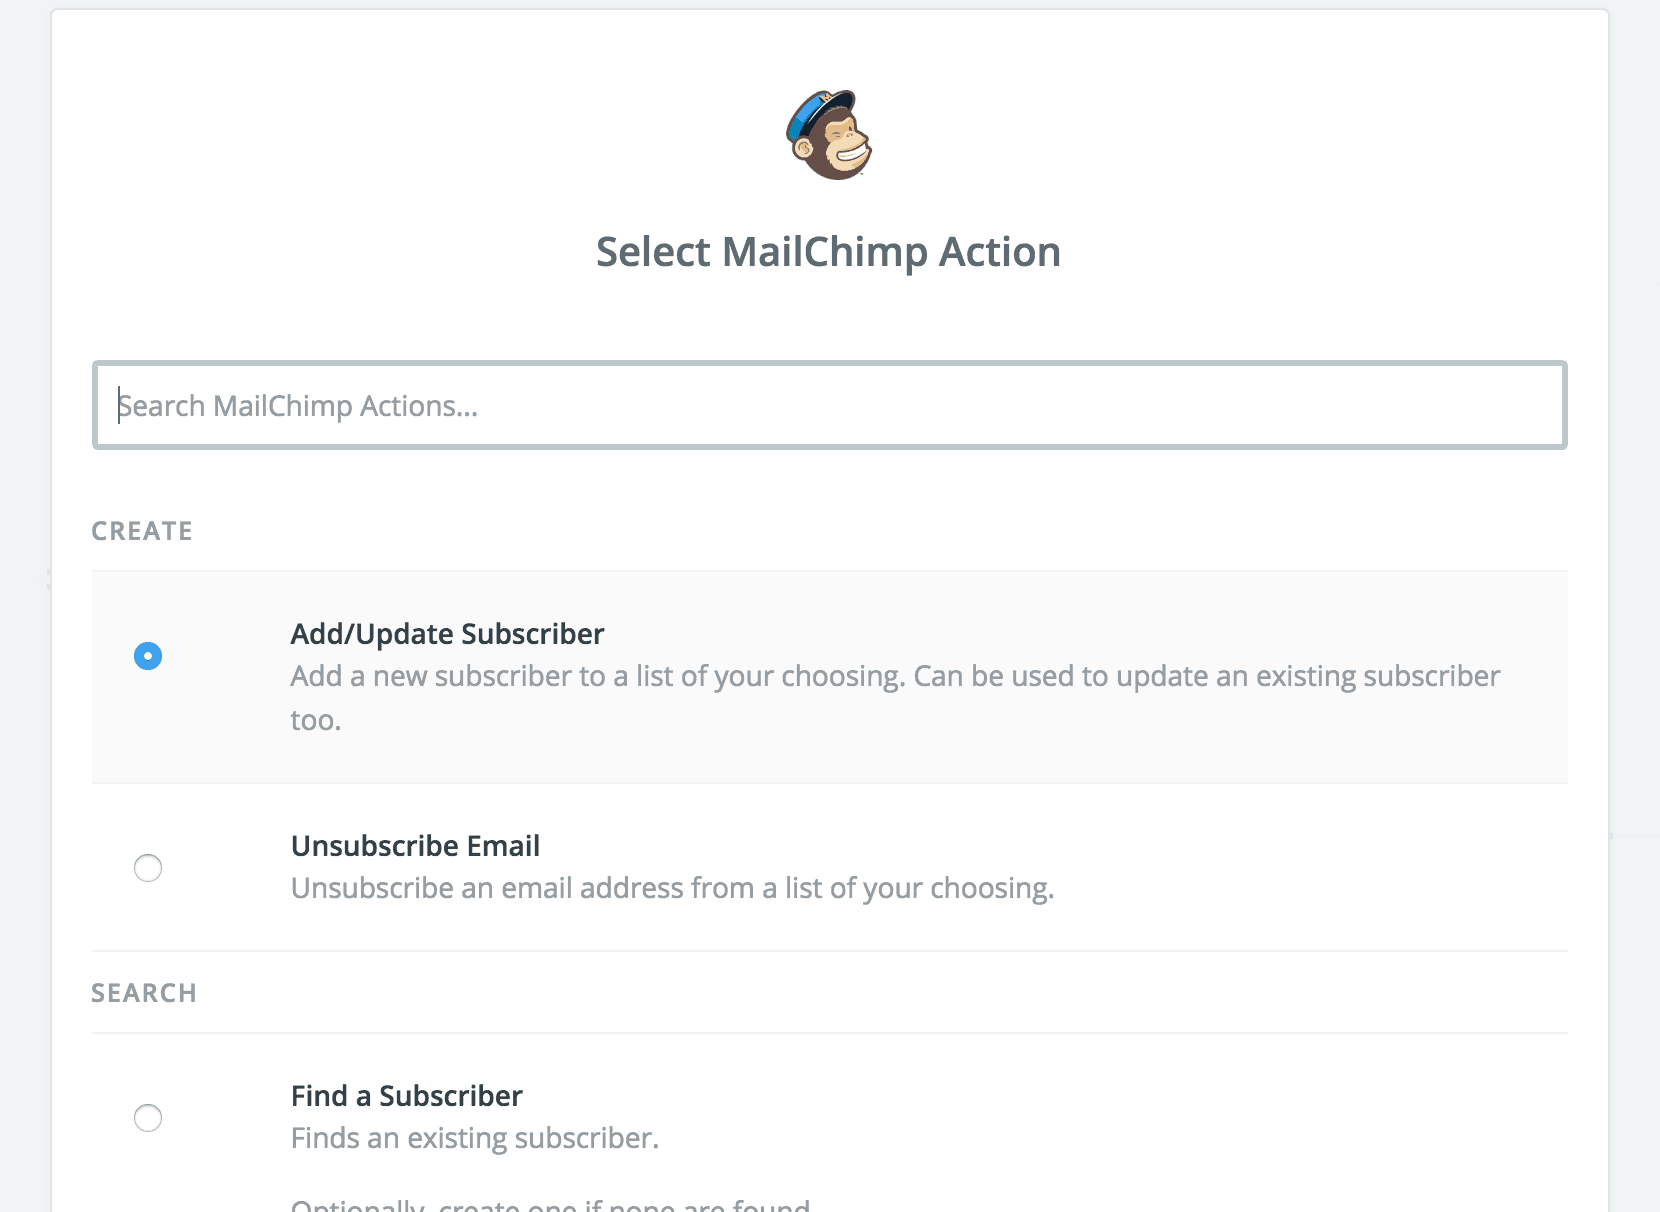Click the word 'too.' in the first description
The width and height of the screenshot is (1660, 1212).
tap(316, 720)
